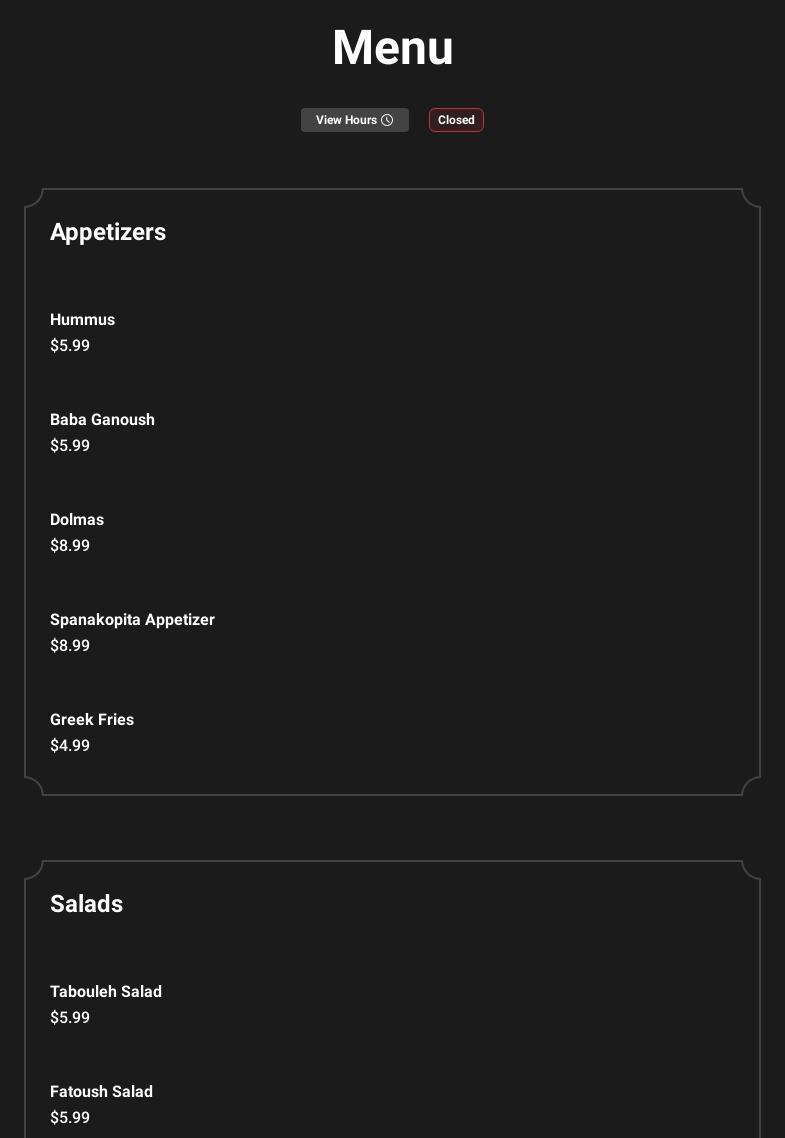Click the price under Spanakopita Appetizer
Screen dimensions: 785x1138
coord(70,646)
